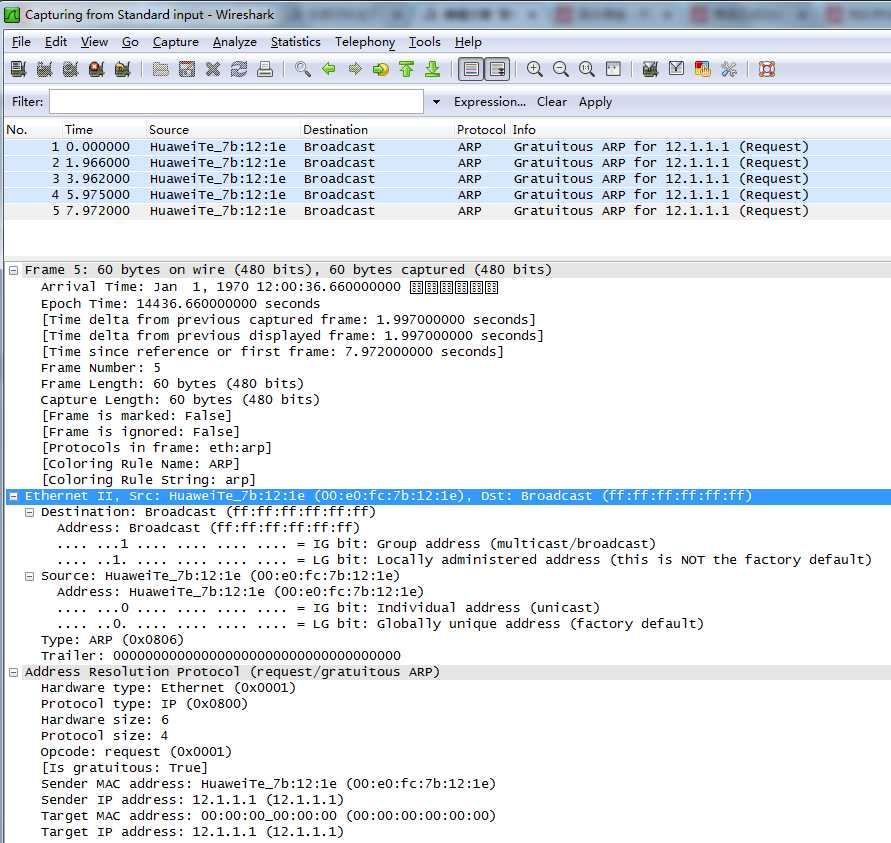Collapse the Destination: Broadcast subtree
Viewport: 891px width, 843px height.
tap(29, 512)
